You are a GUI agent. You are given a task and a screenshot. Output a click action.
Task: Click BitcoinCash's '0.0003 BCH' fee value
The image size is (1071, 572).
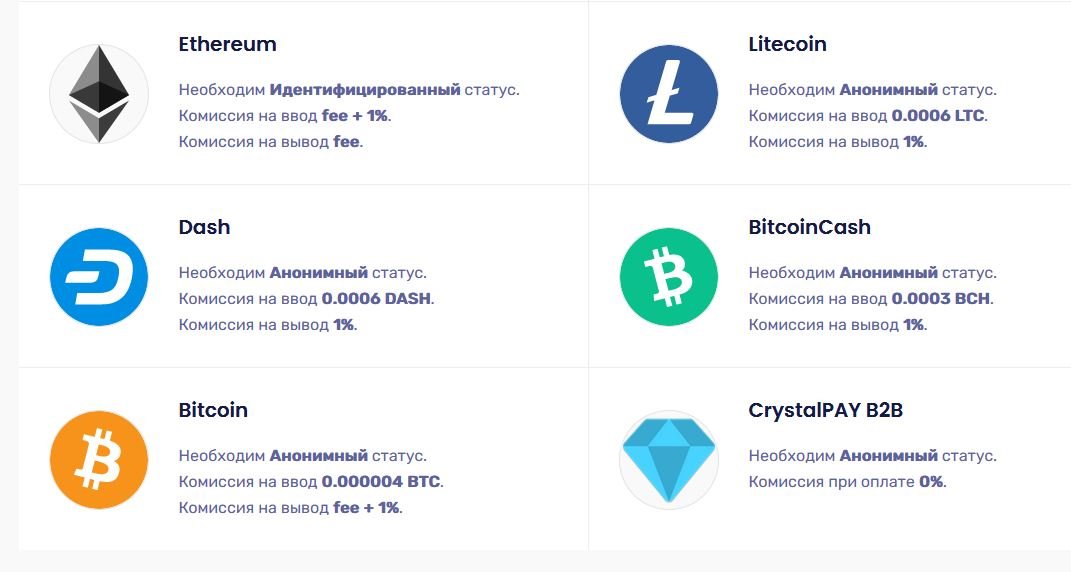pyautogui.click(x=940, y=299)
